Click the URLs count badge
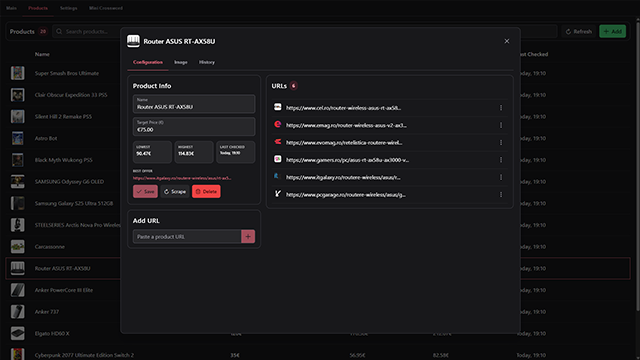 (293, 86)
